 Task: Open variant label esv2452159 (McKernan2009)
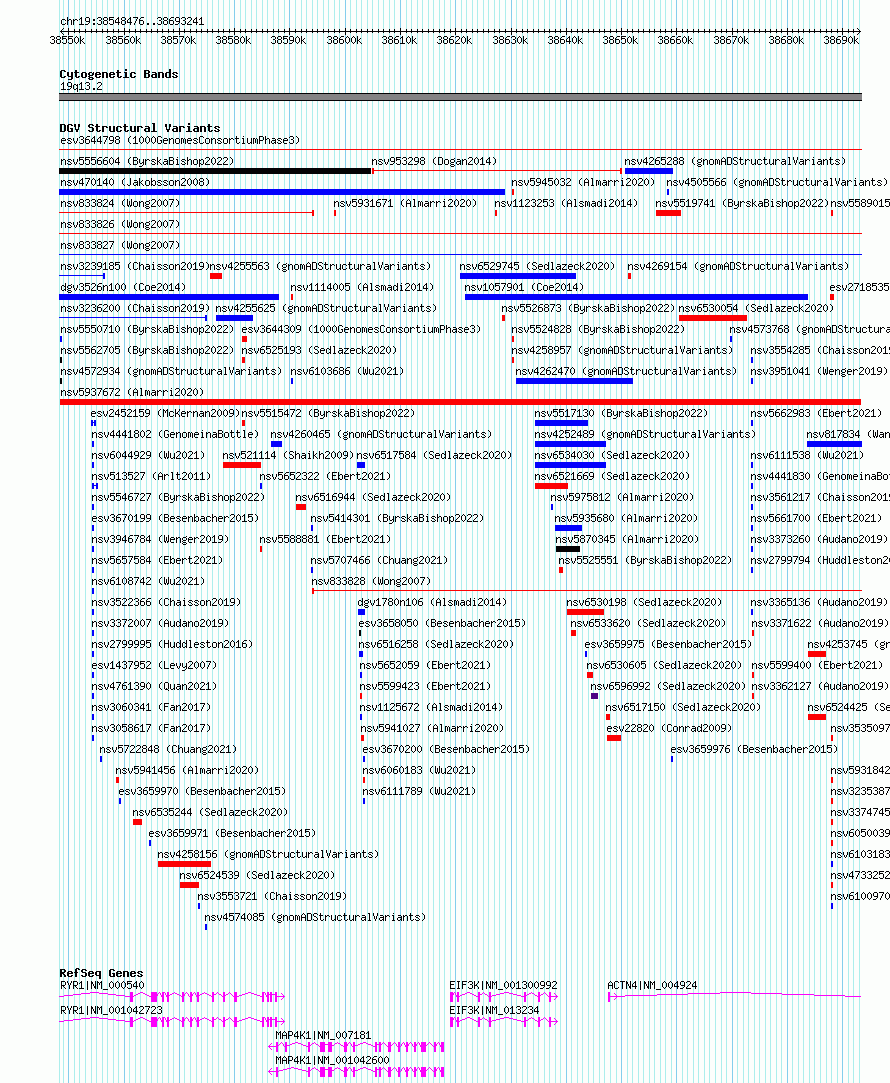[166, 413]
